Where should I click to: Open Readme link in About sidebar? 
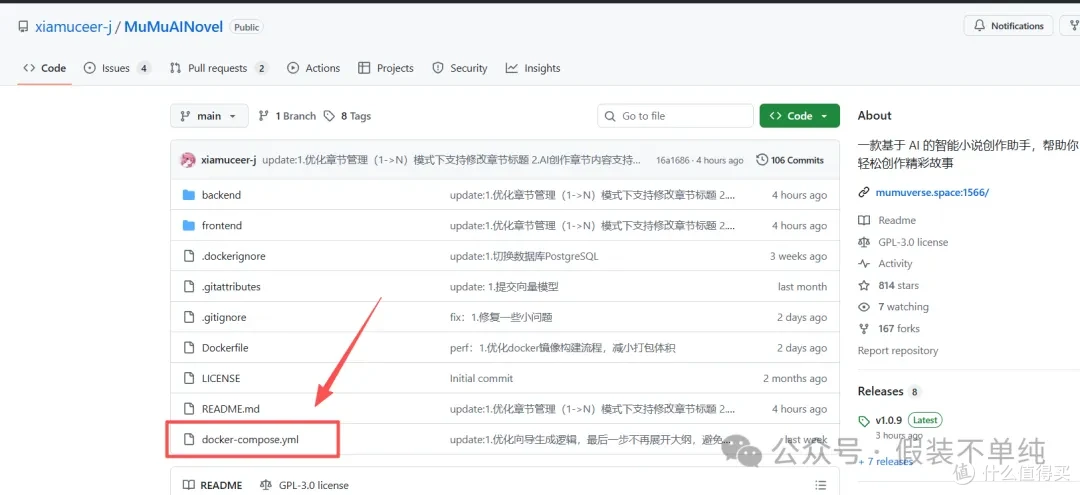pos(897,220)
